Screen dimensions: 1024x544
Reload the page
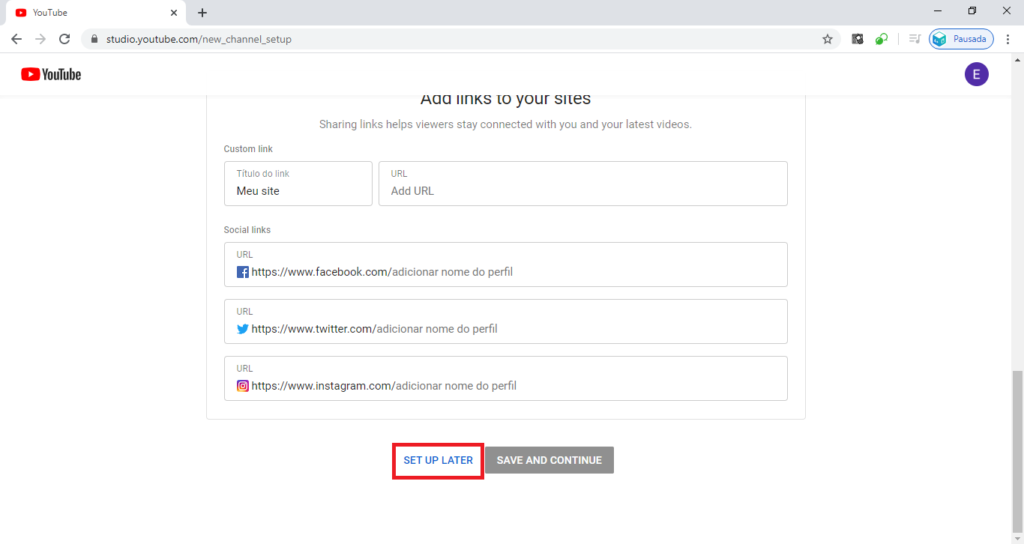coord(64,39)
